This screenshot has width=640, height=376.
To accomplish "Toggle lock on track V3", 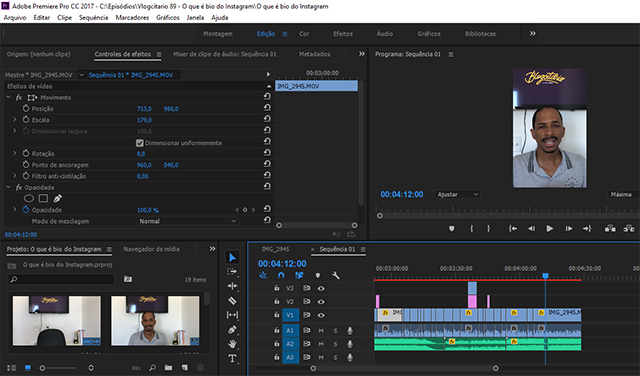I will tap(277, 288).
